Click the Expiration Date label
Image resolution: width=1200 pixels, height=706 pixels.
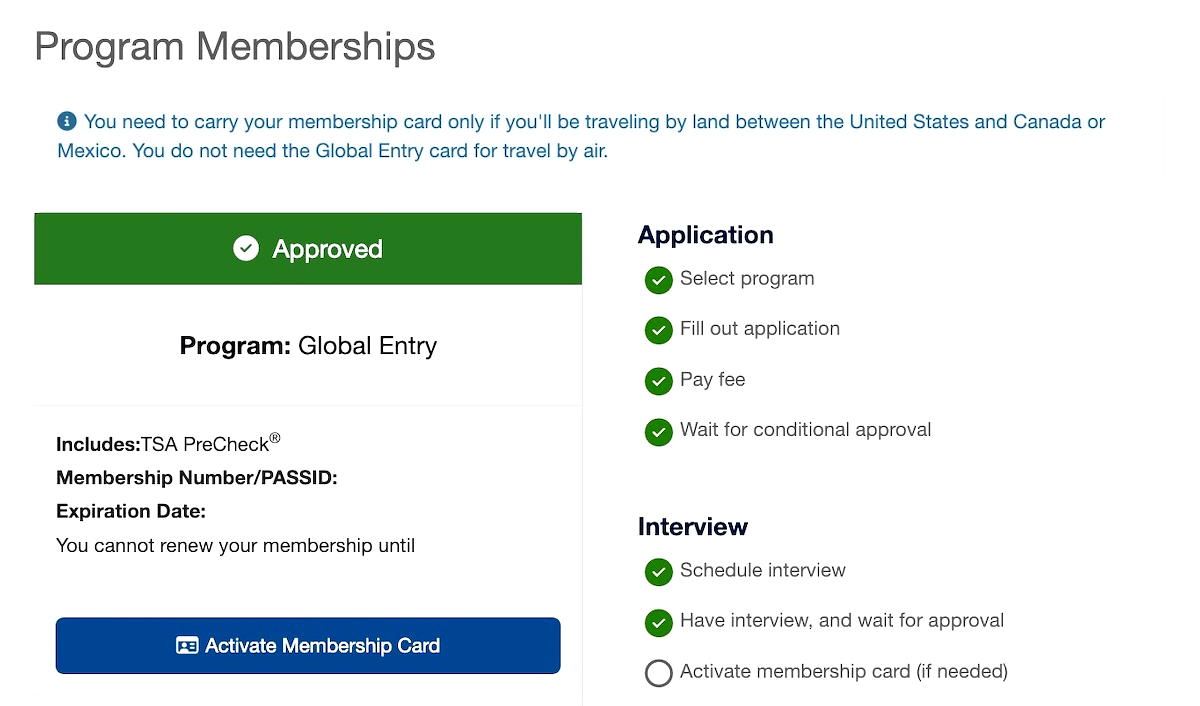tap(131, 512)
